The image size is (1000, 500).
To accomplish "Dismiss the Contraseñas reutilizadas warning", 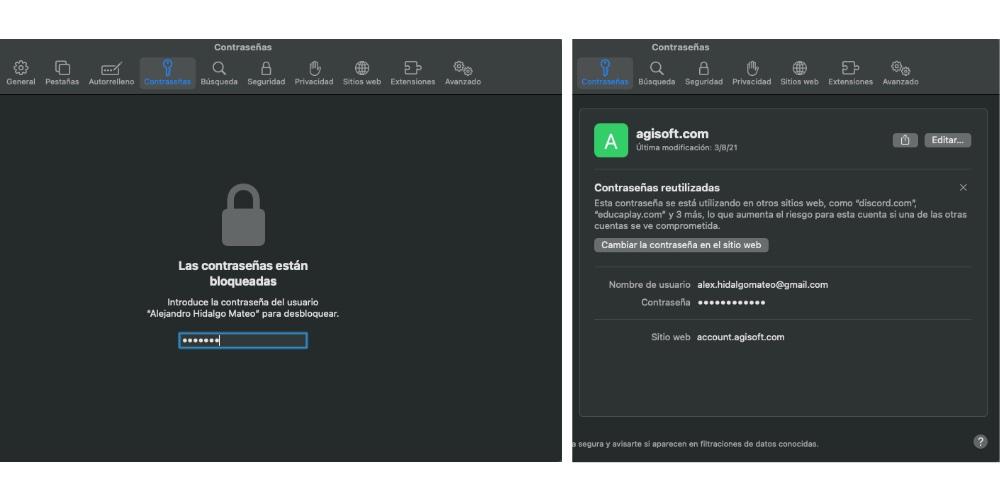I will click(963, 188).
